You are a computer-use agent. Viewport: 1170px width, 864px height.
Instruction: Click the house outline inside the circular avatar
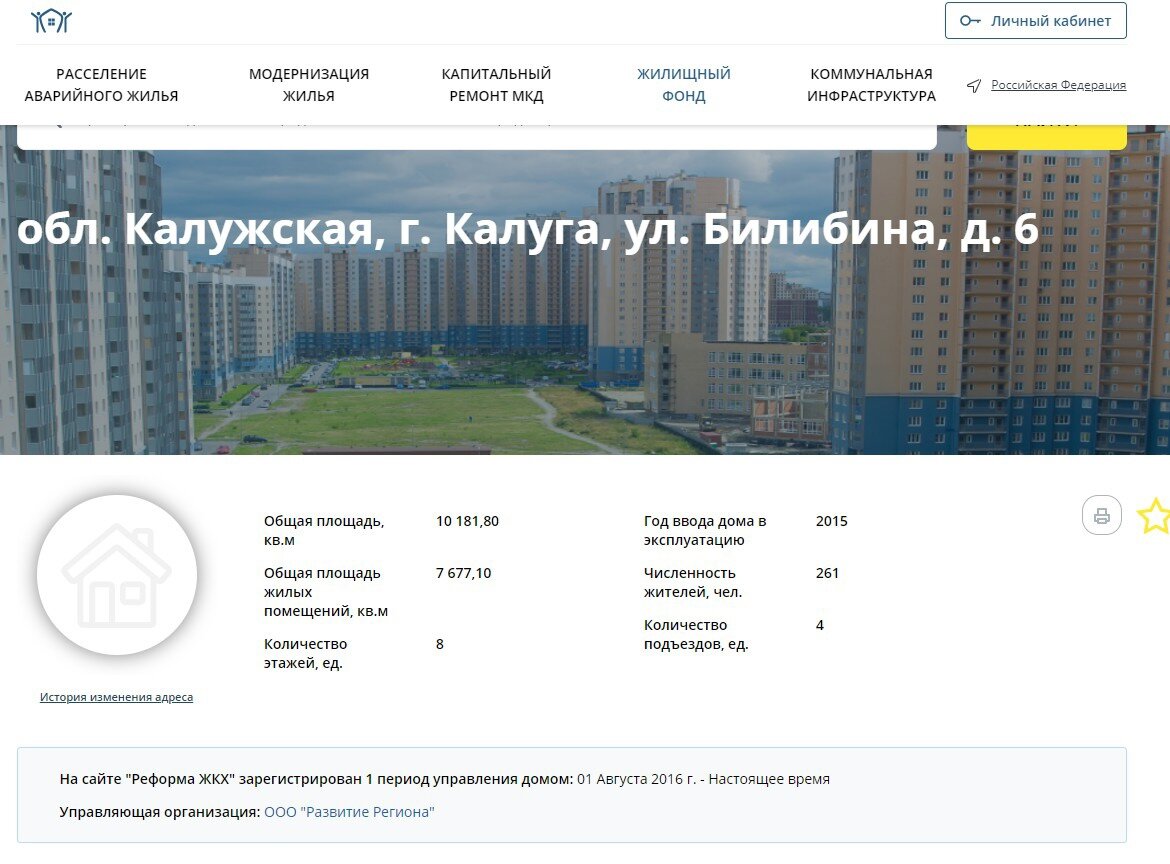117,573
